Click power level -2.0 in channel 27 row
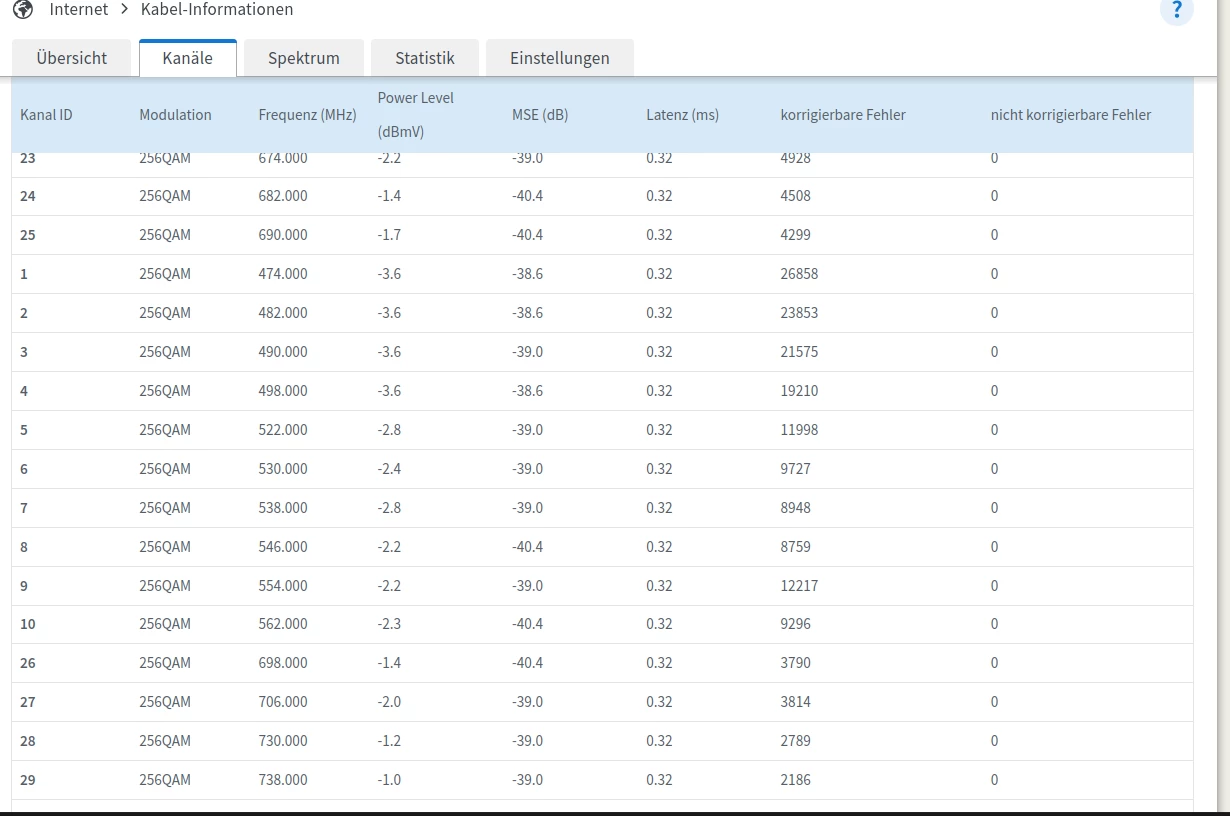 389,702
